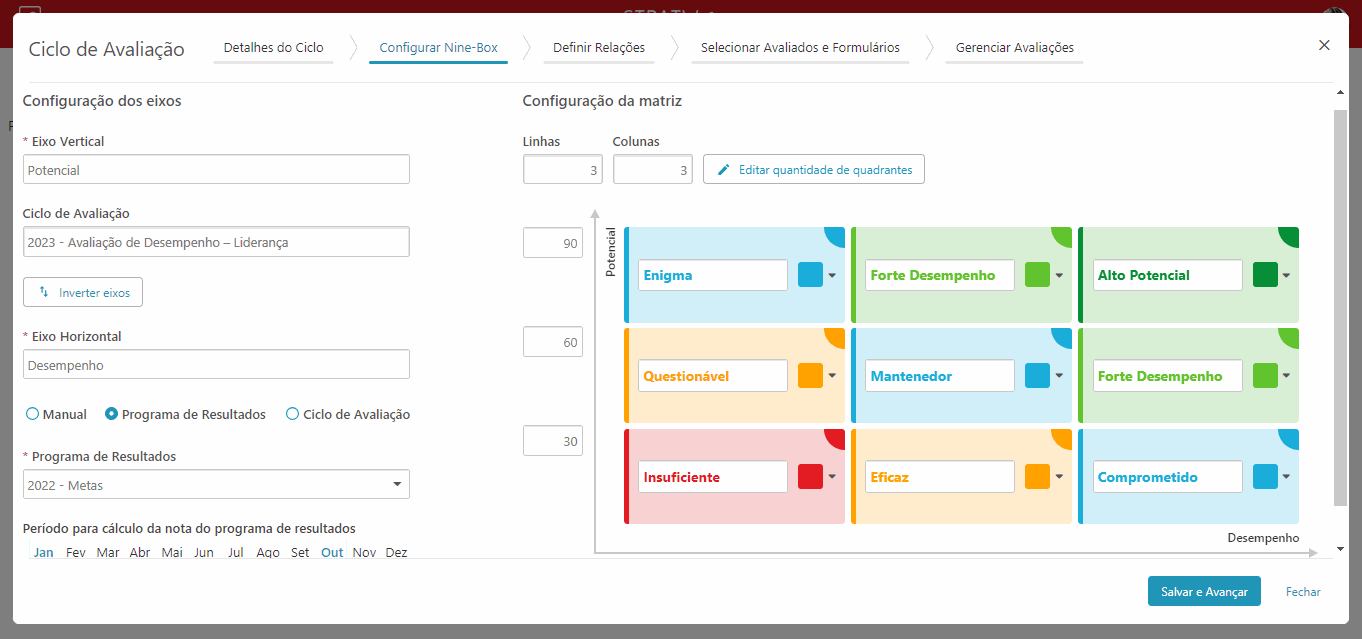Click the Fechar link
1362x639 pixels.
coord(1303,592)
